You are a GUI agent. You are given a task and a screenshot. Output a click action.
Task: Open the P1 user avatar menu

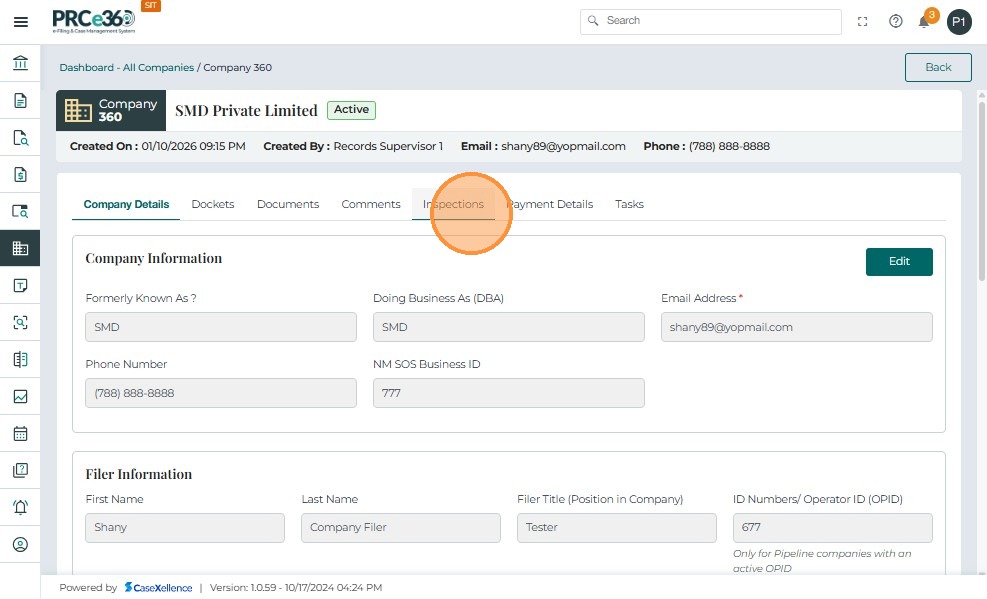(959, 21)
